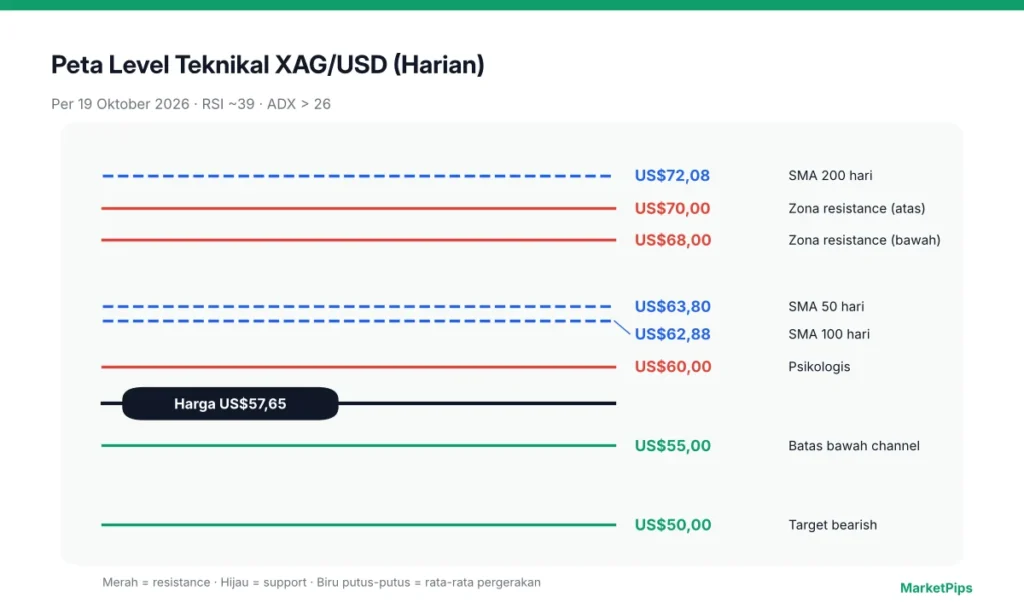Image resolution: width=1024 pixels, height=614 pixels.
Task: Click the SMA 100 hari label
Action: click(829, 334)
